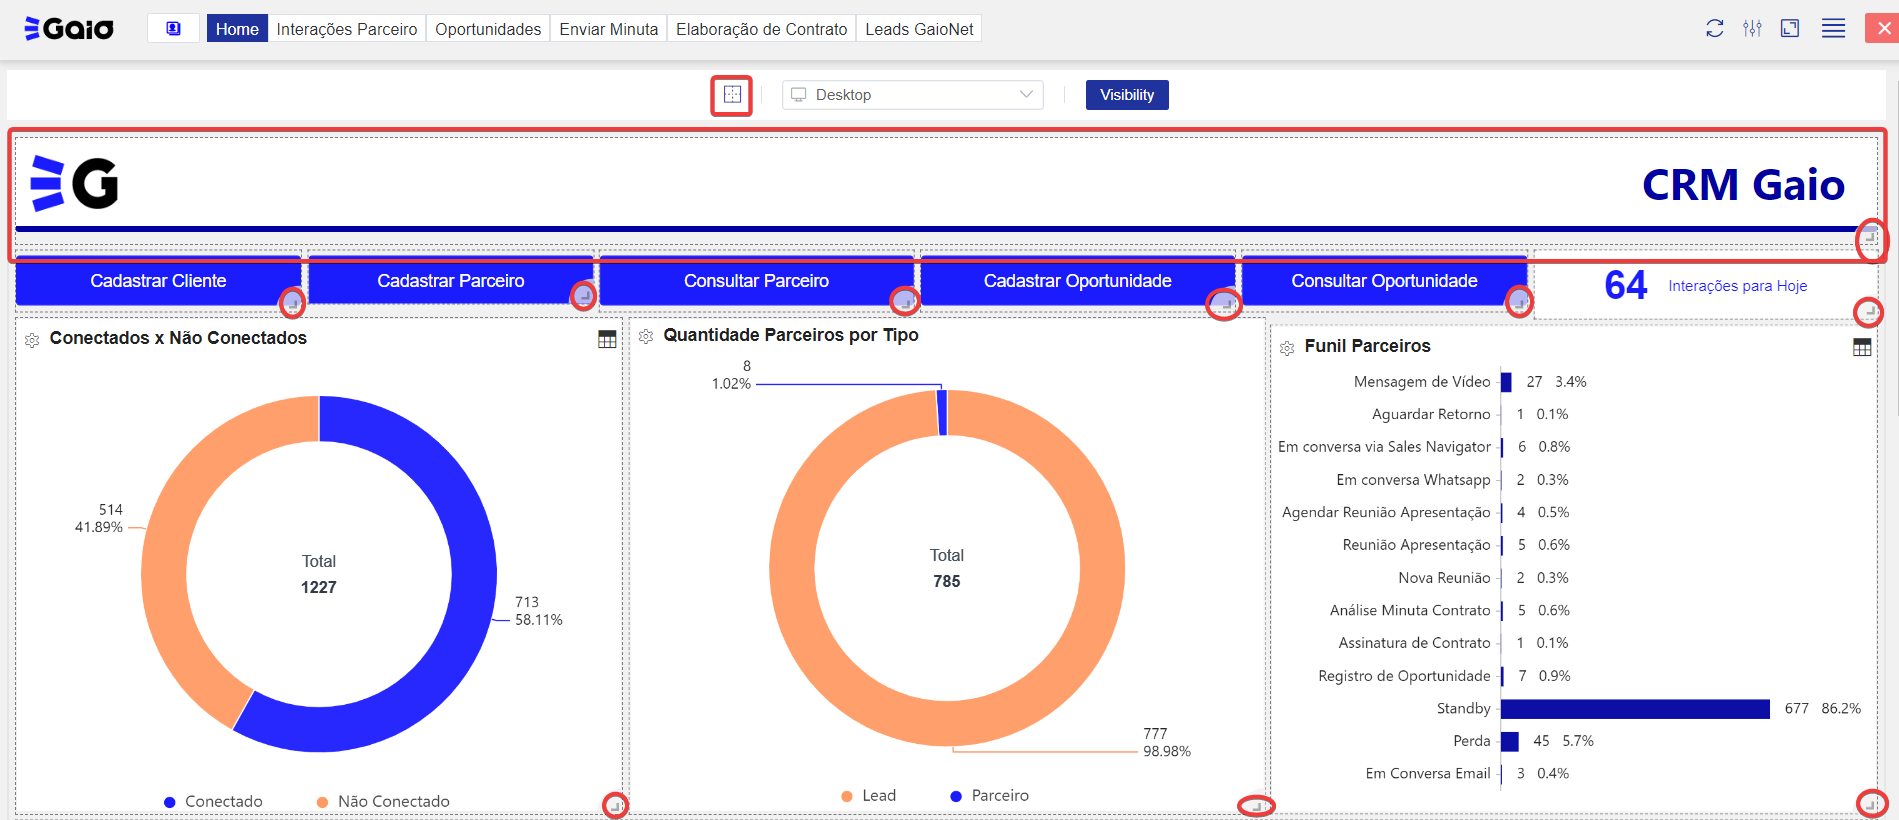The width and height of the screenshot is (1899, 820).
Task: Click resize handle of Quantidade Parceiros chart panel
Action: pyautogui.click(x=1256, y=805)
